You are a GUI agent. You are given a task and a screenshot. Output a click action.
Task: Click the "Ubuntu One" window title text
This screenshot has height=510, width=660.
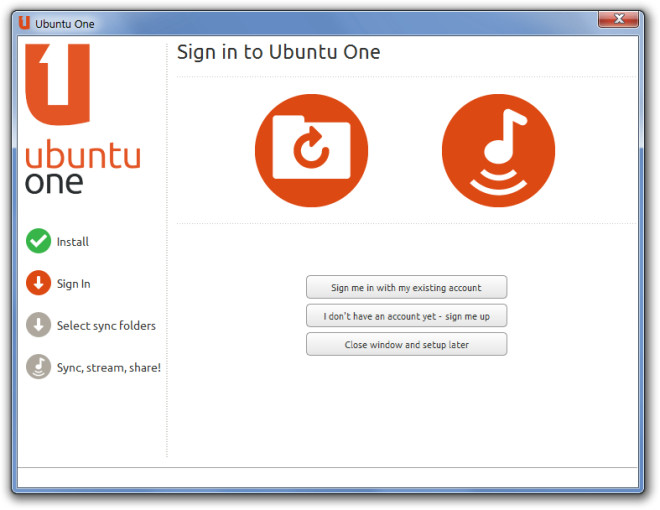coord(65,24)
